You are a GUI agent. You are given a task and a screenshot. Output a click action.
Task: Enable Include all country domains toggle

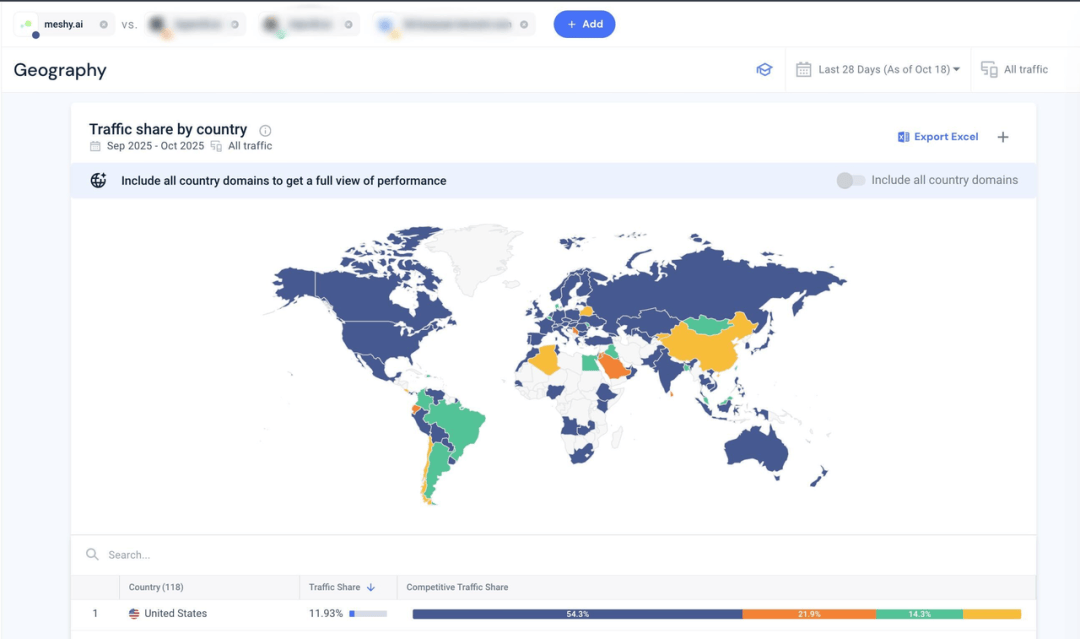850,181
